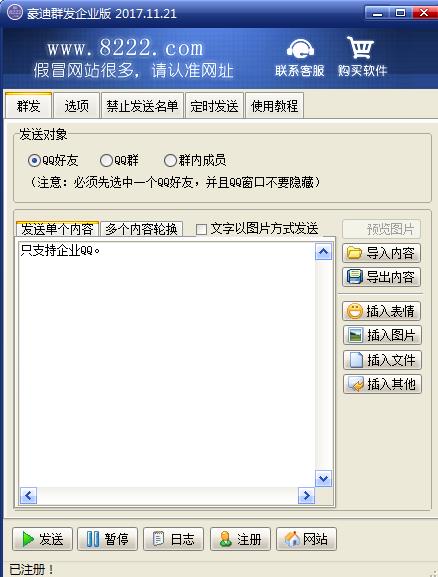438x577 pixels.
Task: Click the 暂停 pause button
Action: pos(107,539)
